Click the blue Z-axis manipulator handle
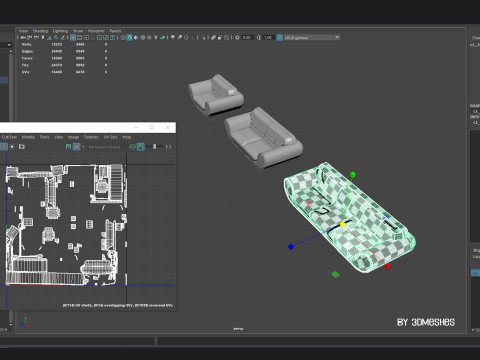This screenshot has width=480, height=360. [x=291, y=247]
